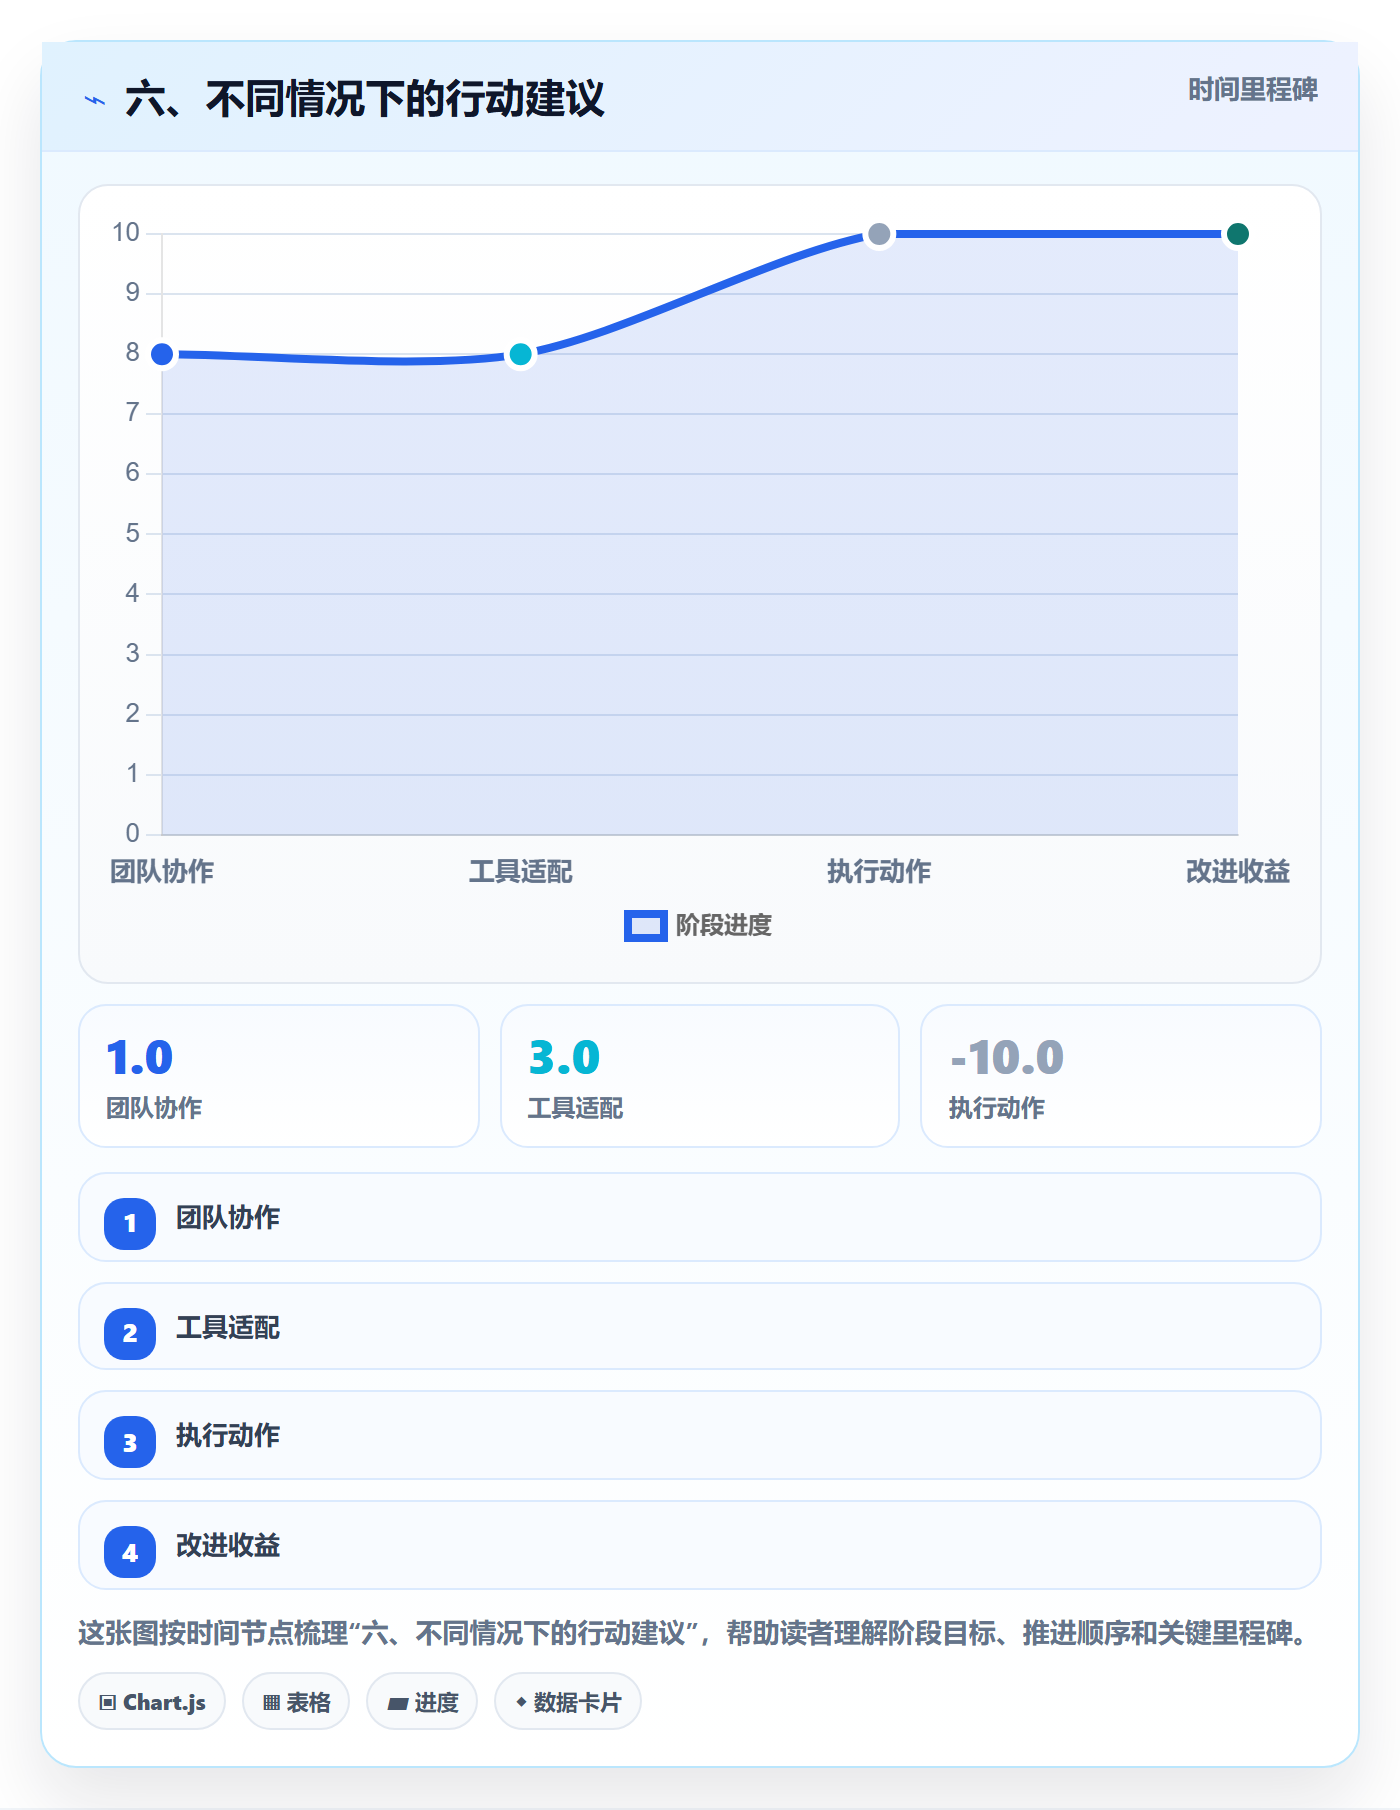1400x1810 pixels.
Task: Click the number 4 step badge
Action: pyautogui.click(x=130, y=1552)
